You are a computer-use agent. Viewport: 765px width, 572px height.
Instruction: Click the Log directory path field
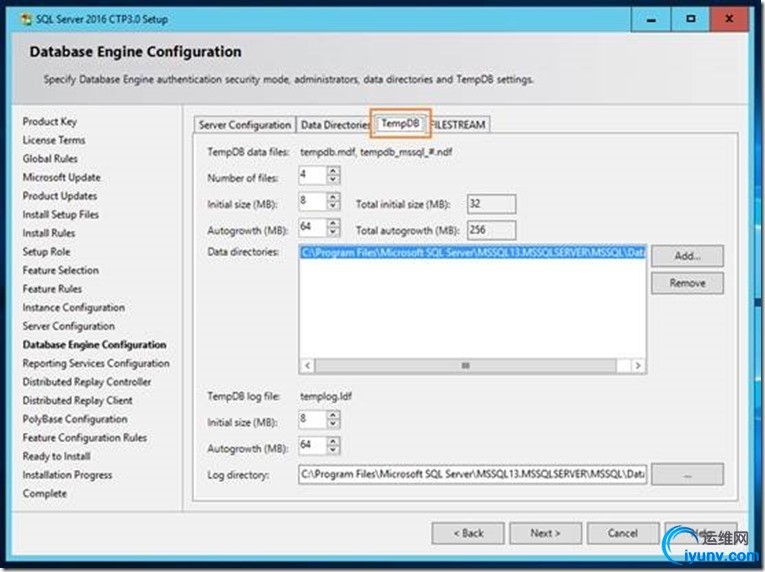point(472,474)
